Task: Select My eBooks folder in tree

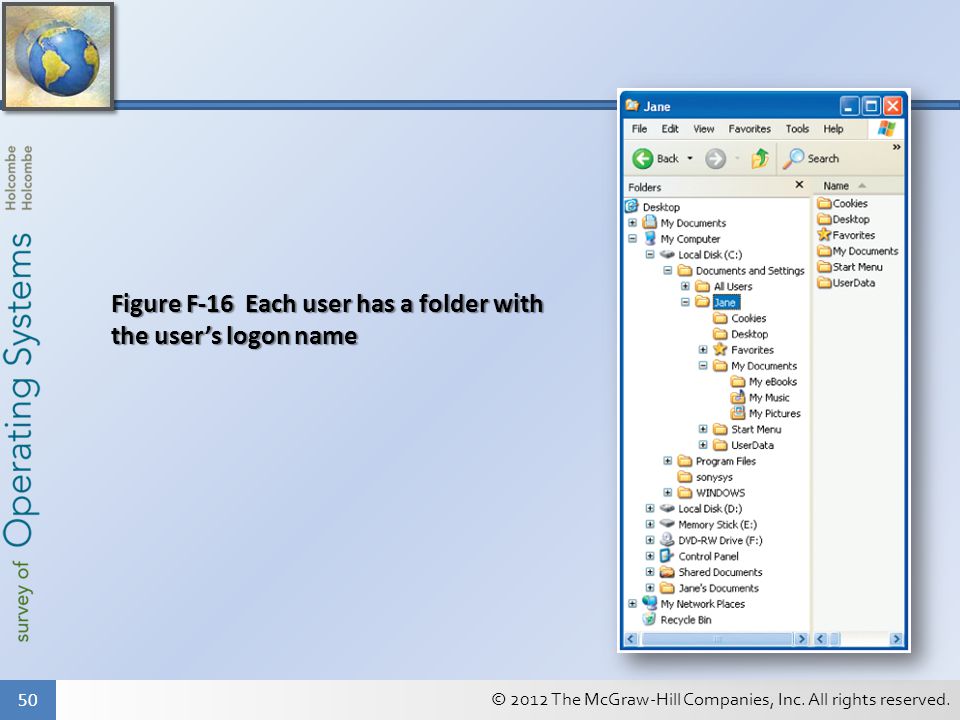Action: (x=773, y=381)
